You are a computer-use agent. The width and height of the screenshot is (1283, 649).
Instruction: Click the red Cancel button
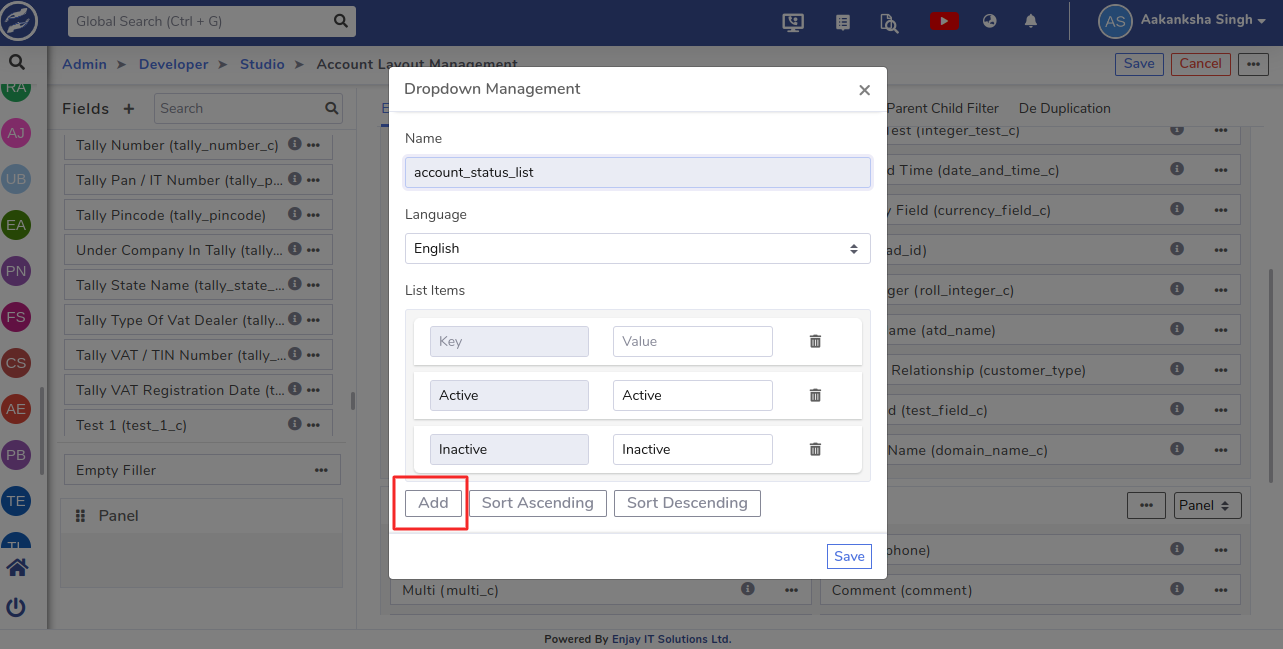[x=1201, y=64]
